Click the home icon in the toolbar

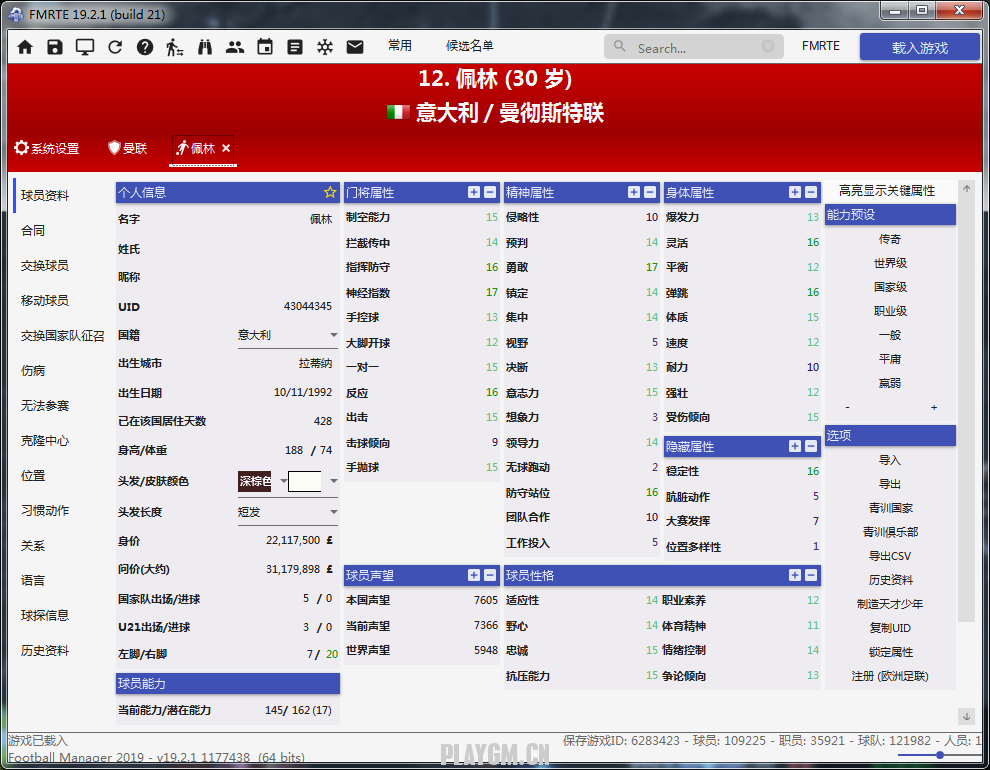coord(25,47)
